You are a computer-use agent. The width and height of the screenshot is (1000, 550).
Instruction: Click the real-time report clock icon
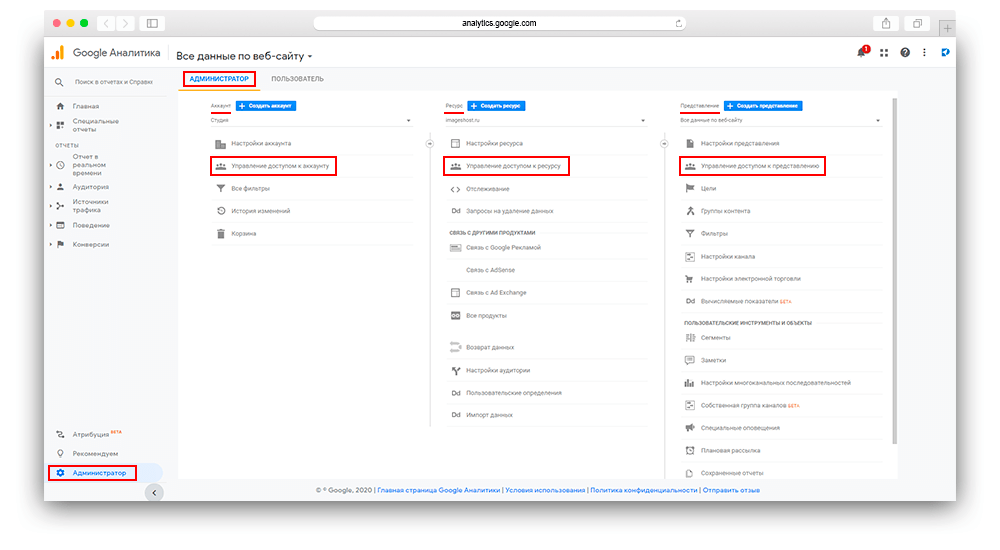pos(60,165)
